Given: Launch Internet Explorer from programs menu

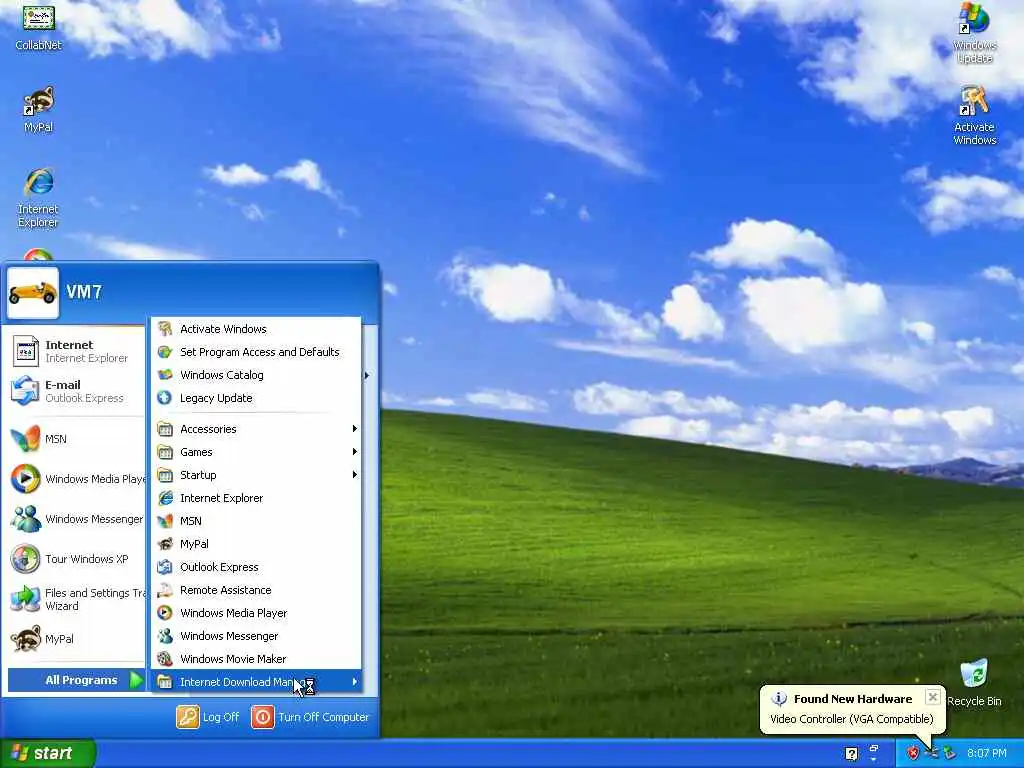Looking at the screenshot, I should point(256,498).
